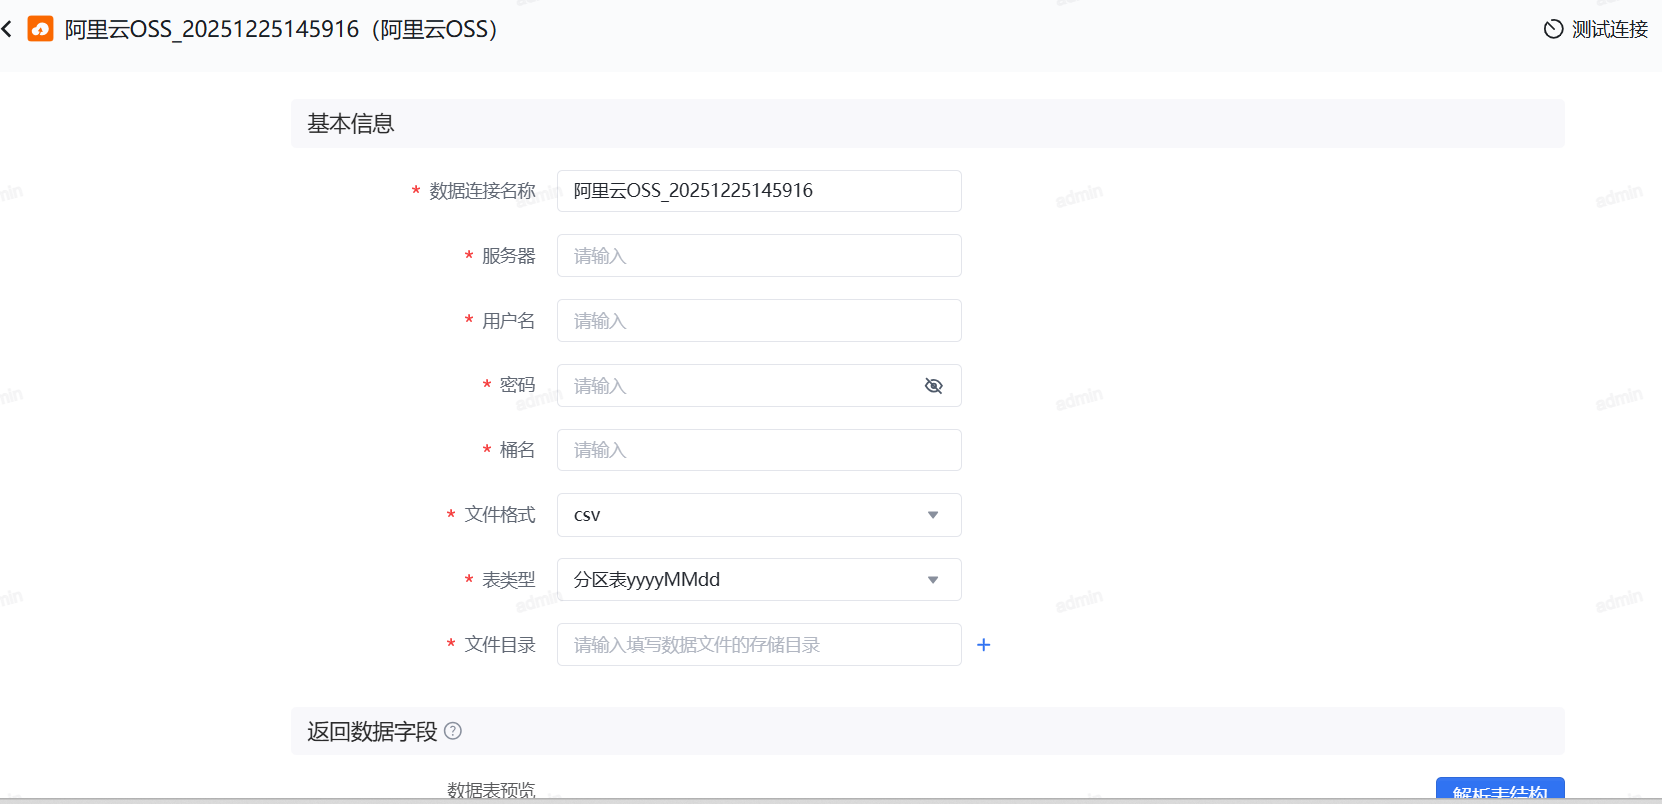Click the 用户名 field label

tap(509, 321)
